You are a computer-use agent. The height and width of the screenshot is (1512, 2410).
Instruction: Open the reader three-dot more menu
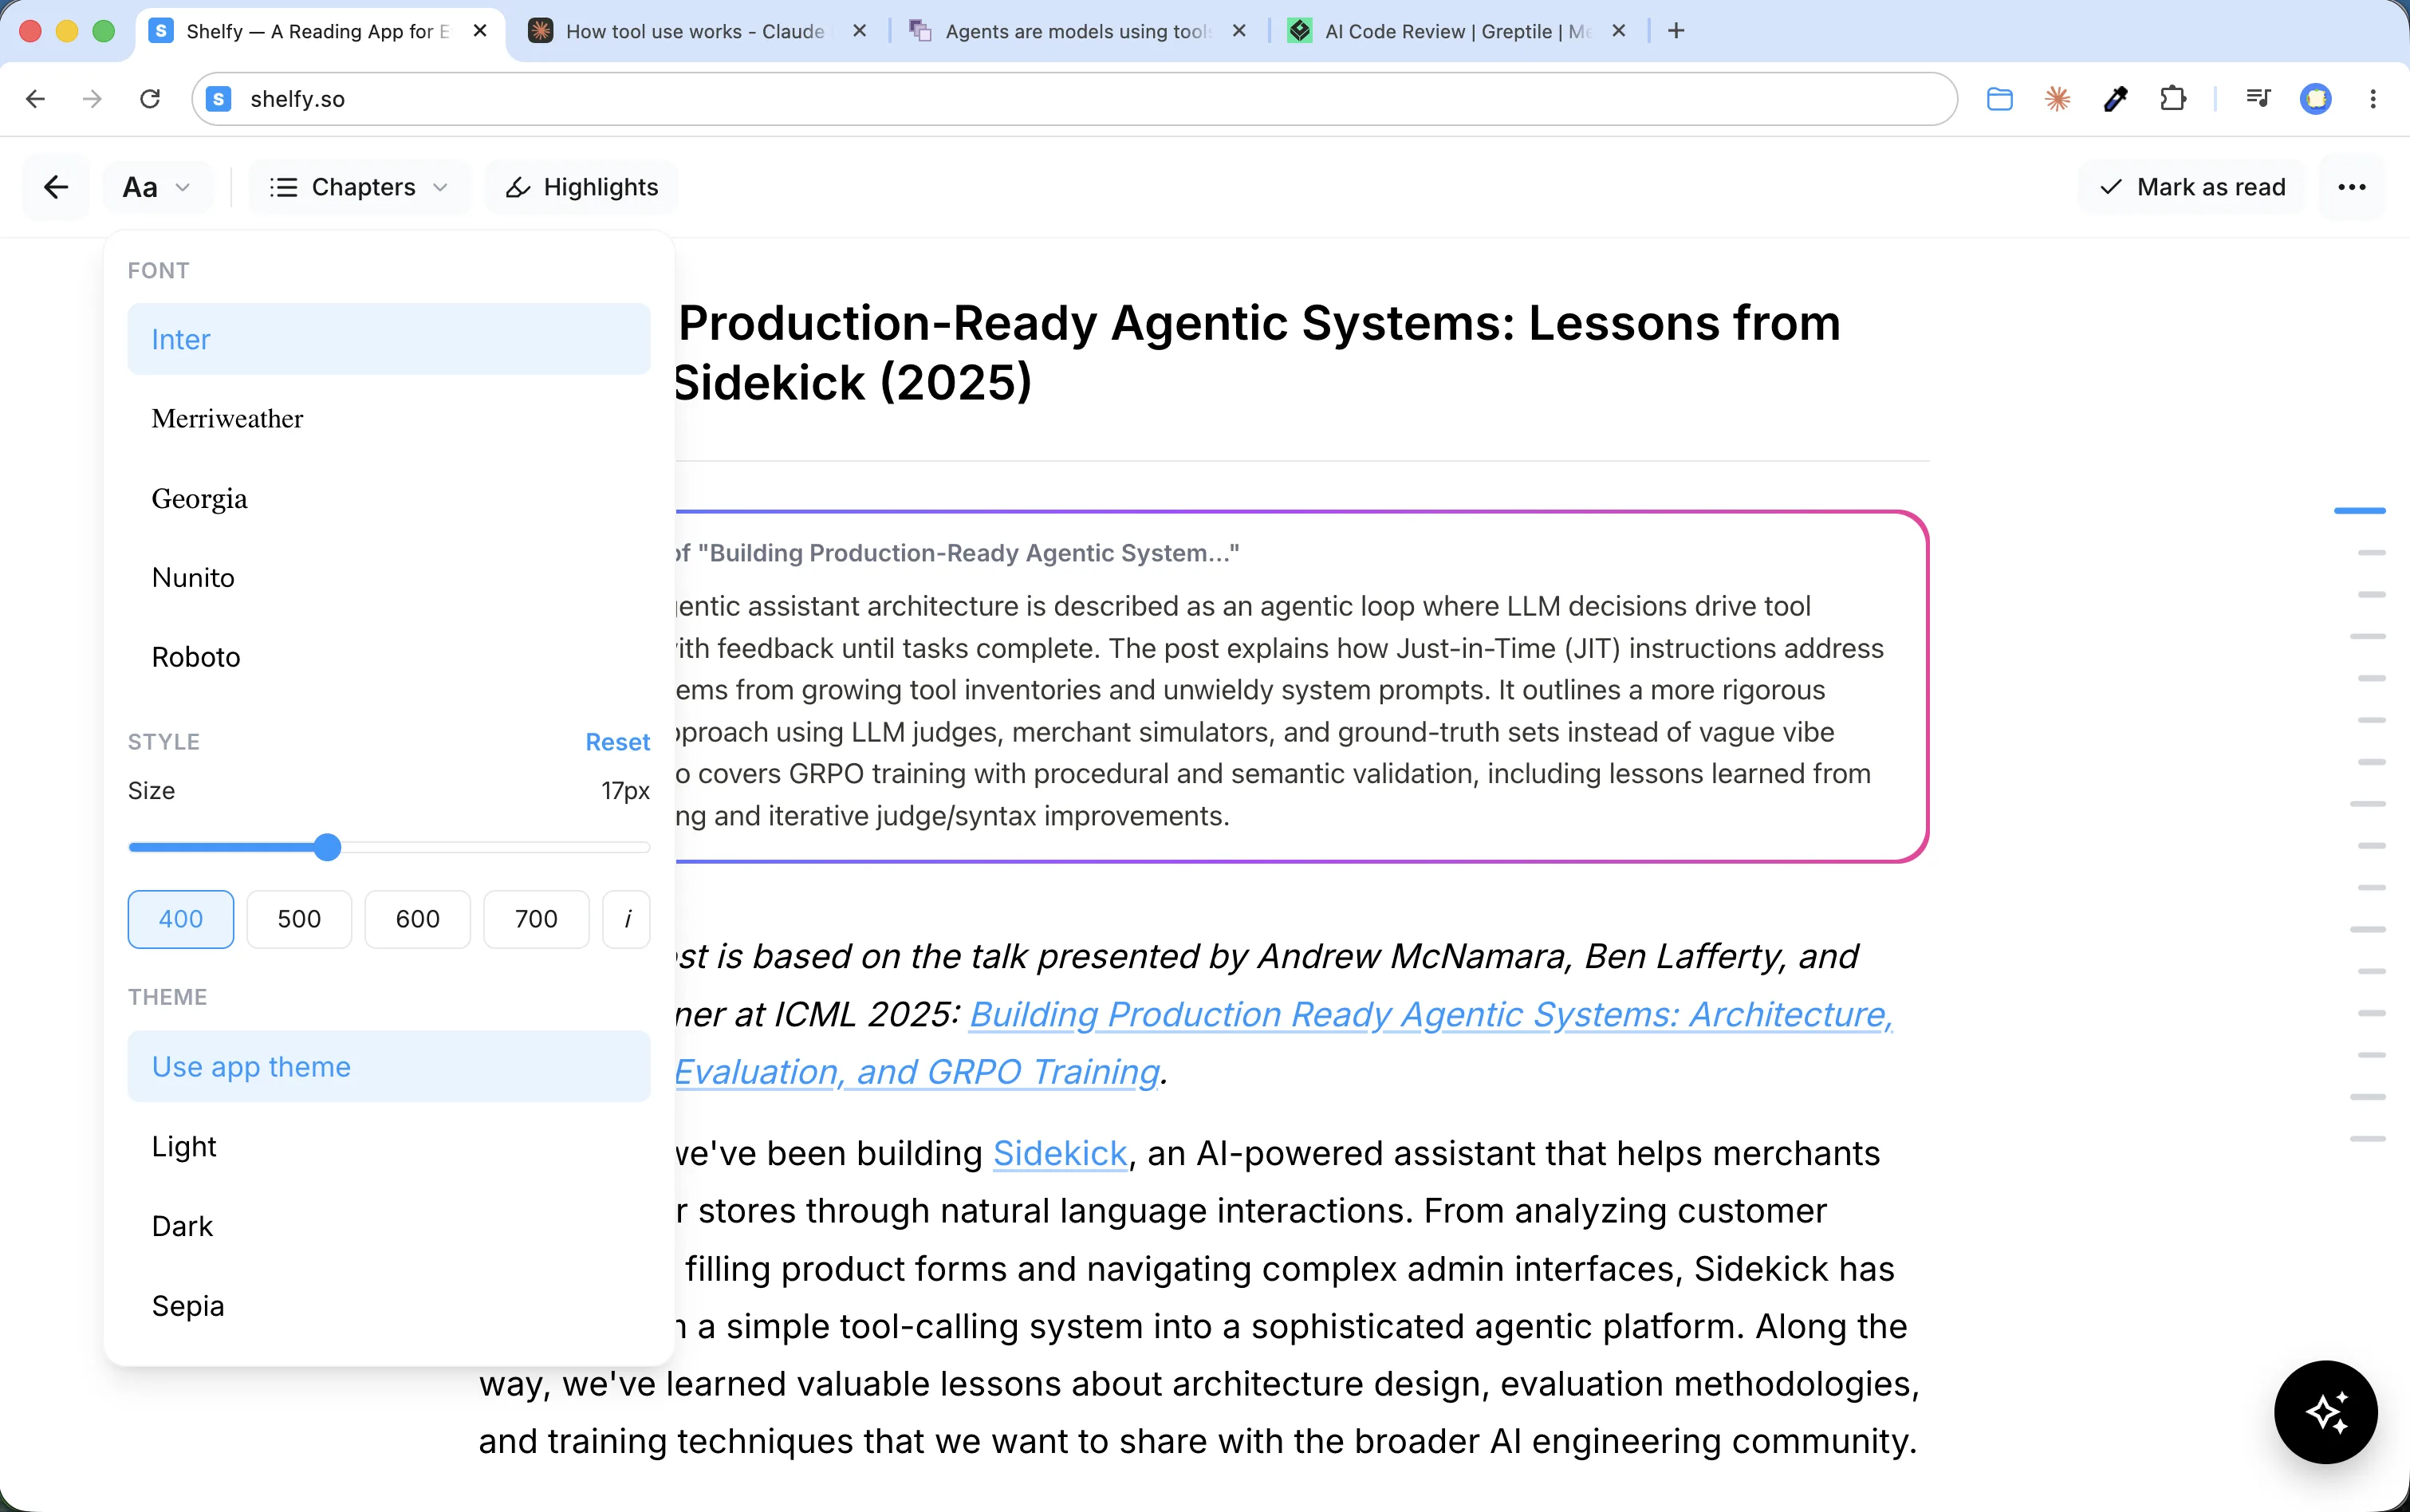[x=2351, y=187]
